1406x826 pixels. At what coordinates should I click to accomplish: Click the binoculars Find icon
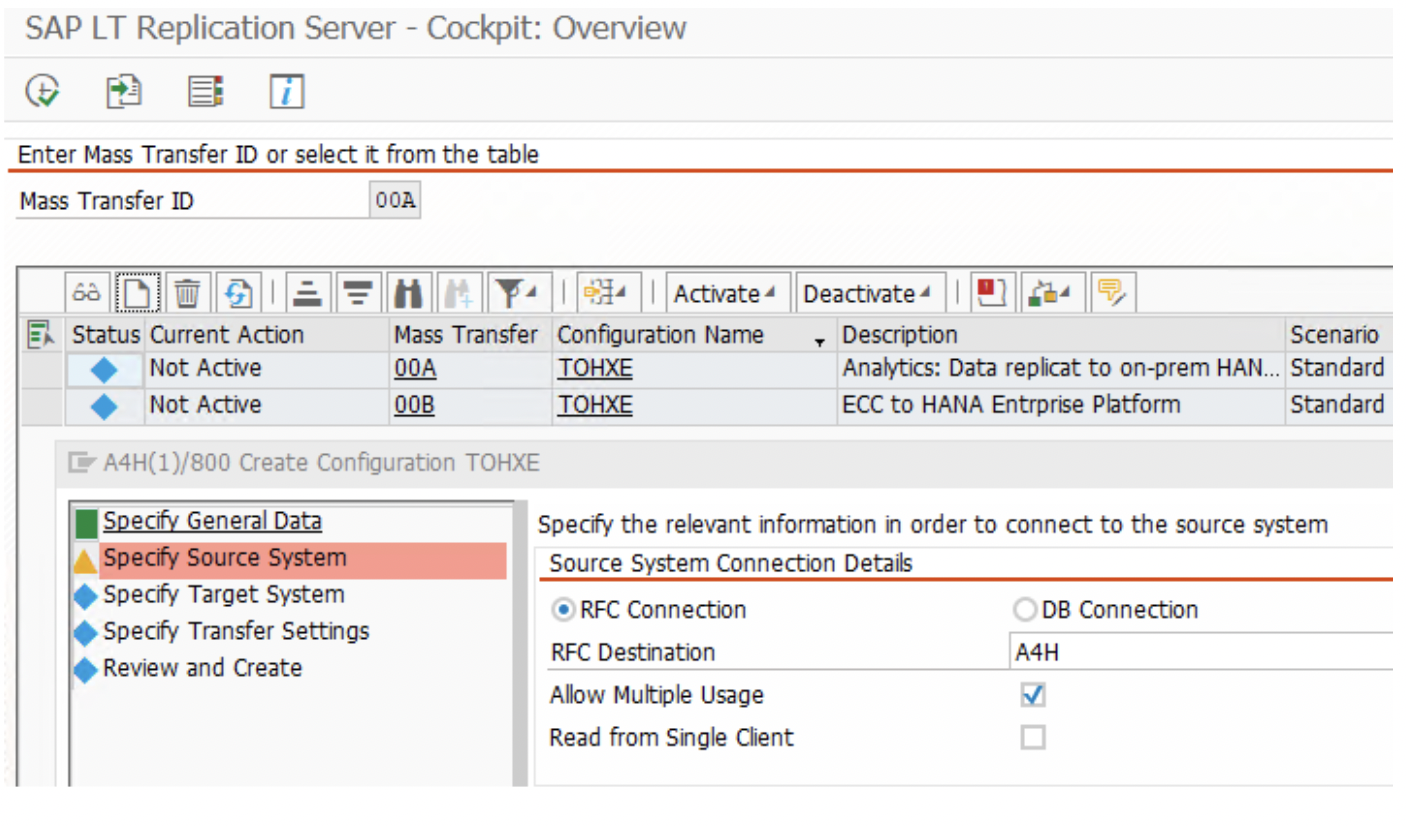(409, 293)
